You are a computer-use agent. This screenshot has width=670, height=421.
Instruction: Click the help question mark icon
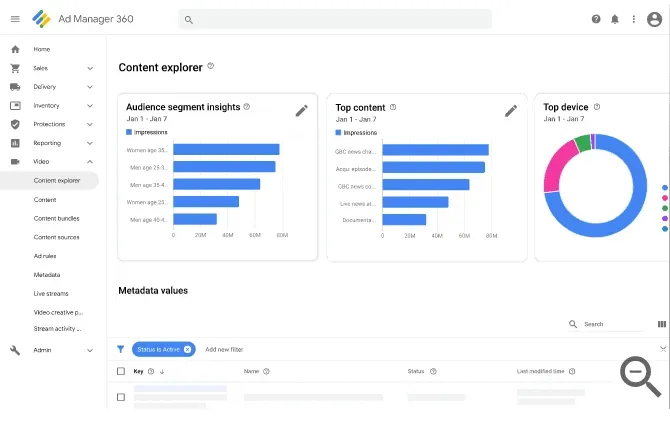(x=596, y=19)
